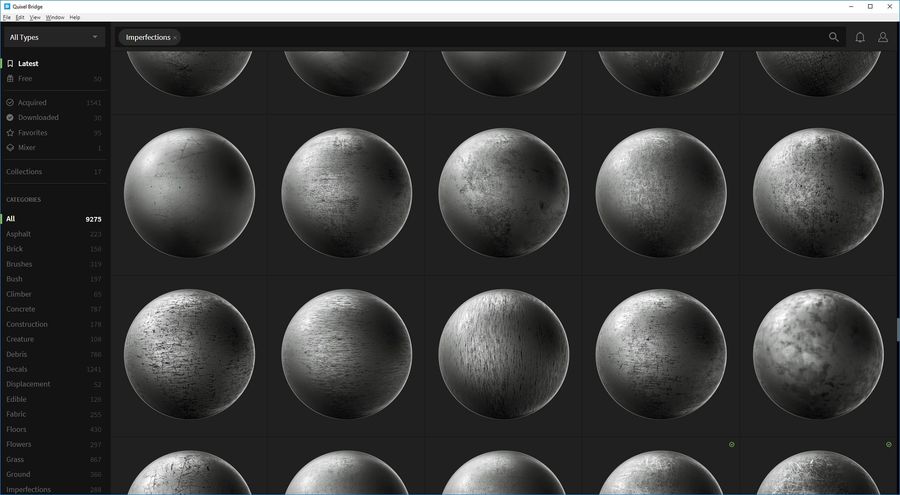900x495 pixels.
Task: Open third sphere in the upper full row
Action: coord(503,192)
